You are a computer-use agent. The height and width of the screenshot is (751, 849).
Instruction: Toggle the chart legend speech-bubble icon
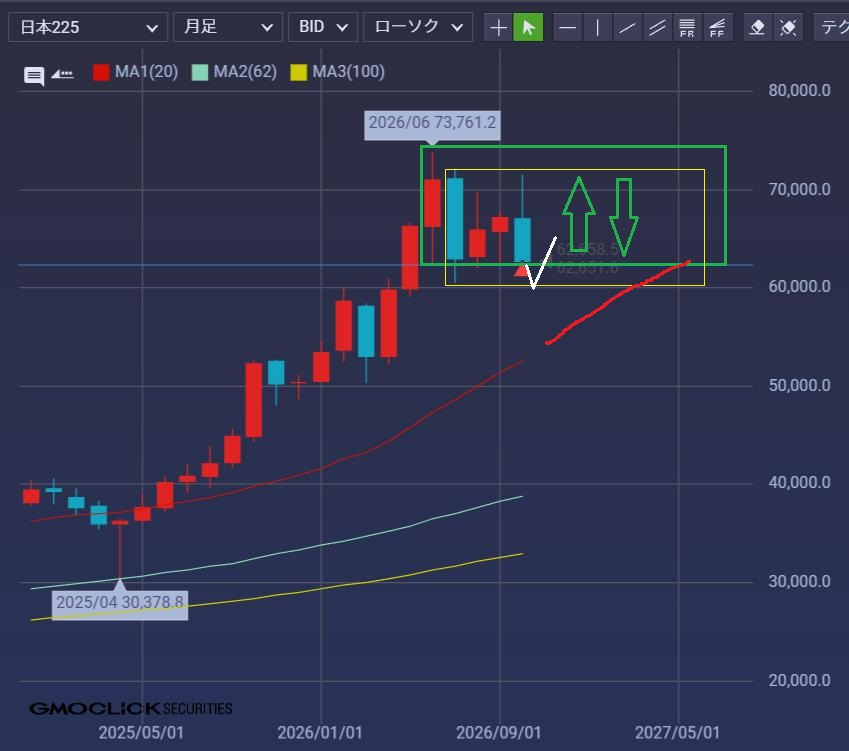point(34,76)
